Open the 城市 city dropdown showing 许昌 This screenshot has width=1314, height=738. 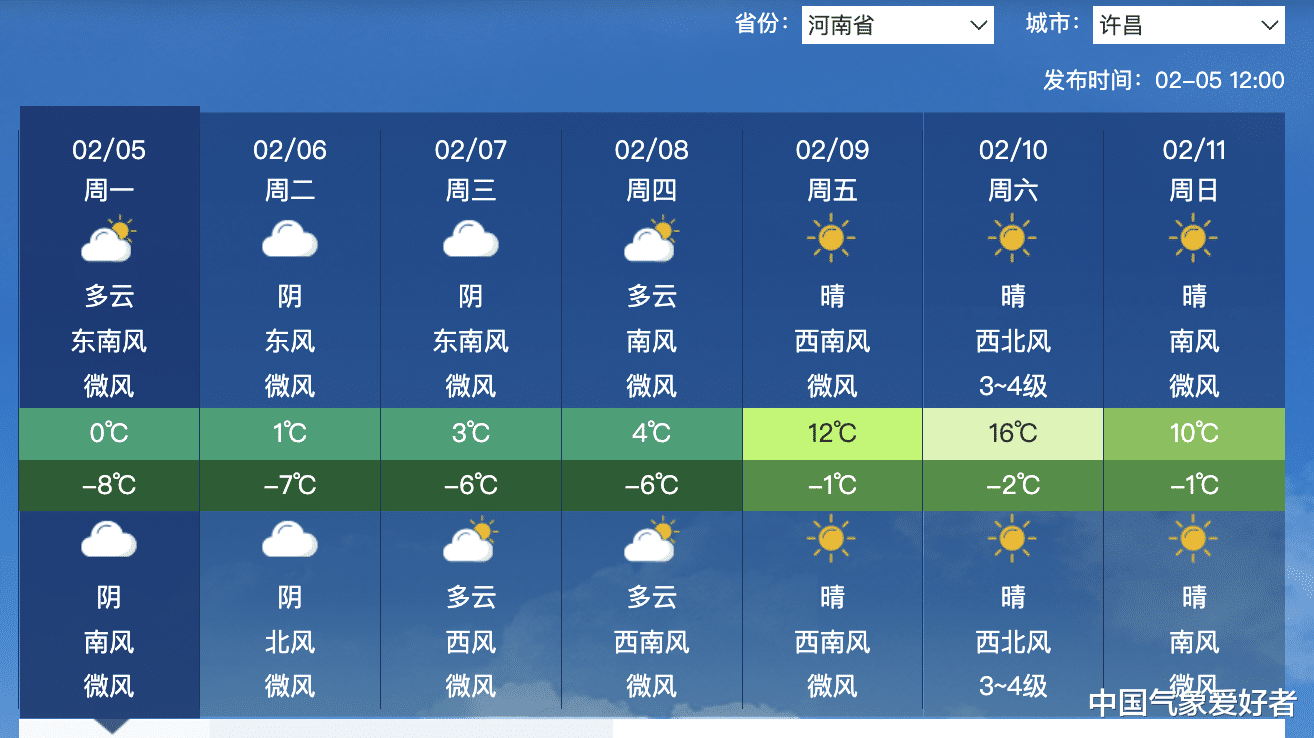click(x=1188, y=25)
